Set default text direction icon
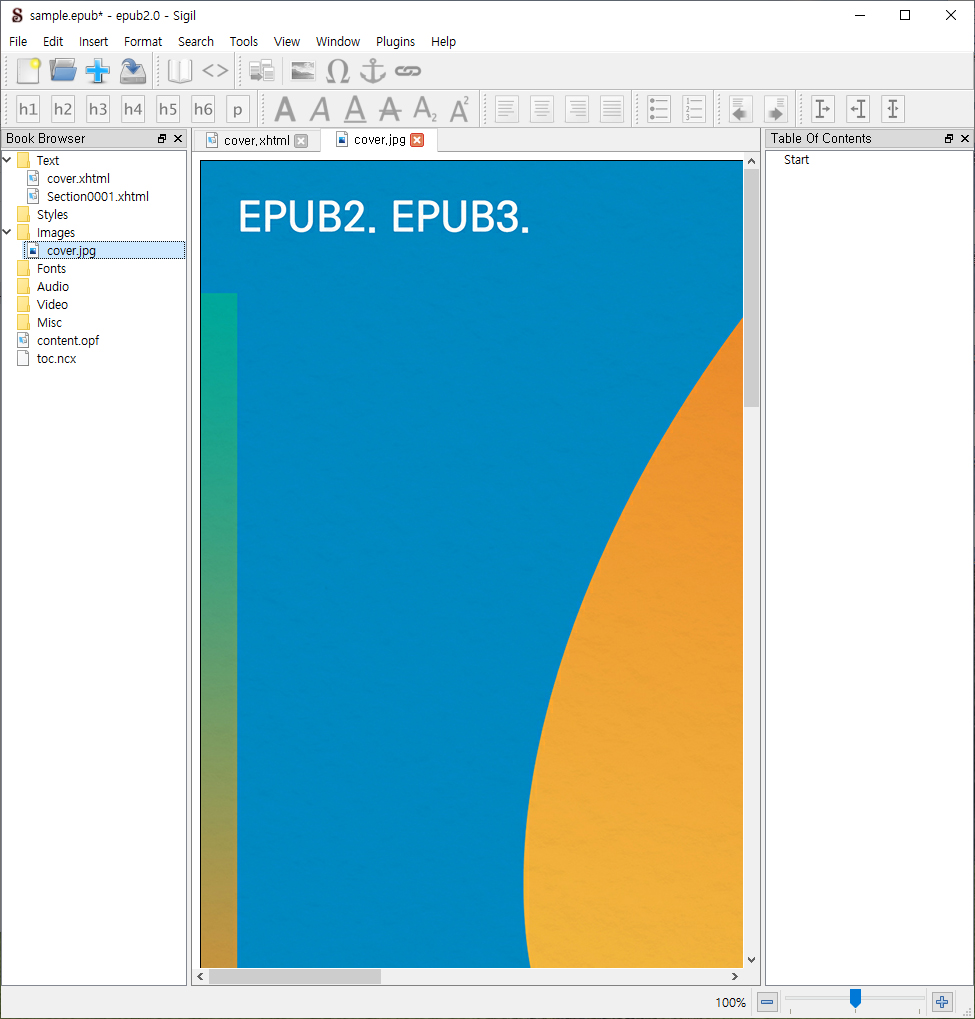This screenshot has height=1019, width=975. (x=893, y=109)
